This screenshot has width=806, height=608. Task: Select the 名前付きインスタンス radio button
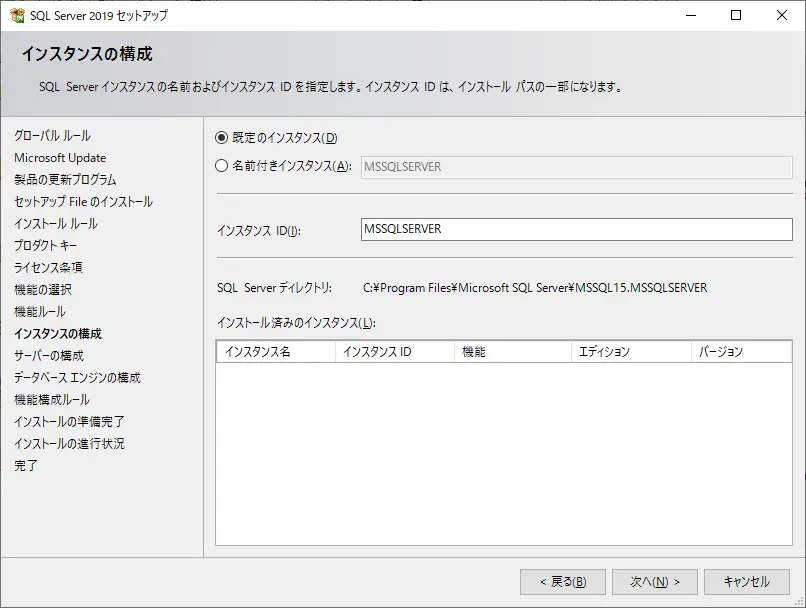[x=221, y=165]
